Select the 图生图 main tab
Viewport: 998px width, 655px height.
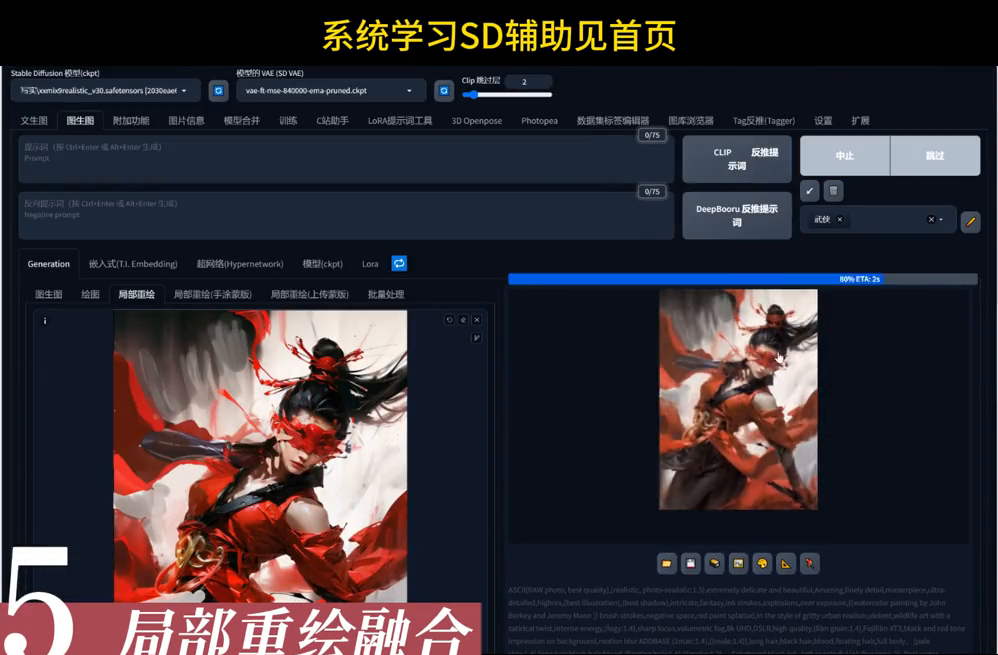click(80, 120)
